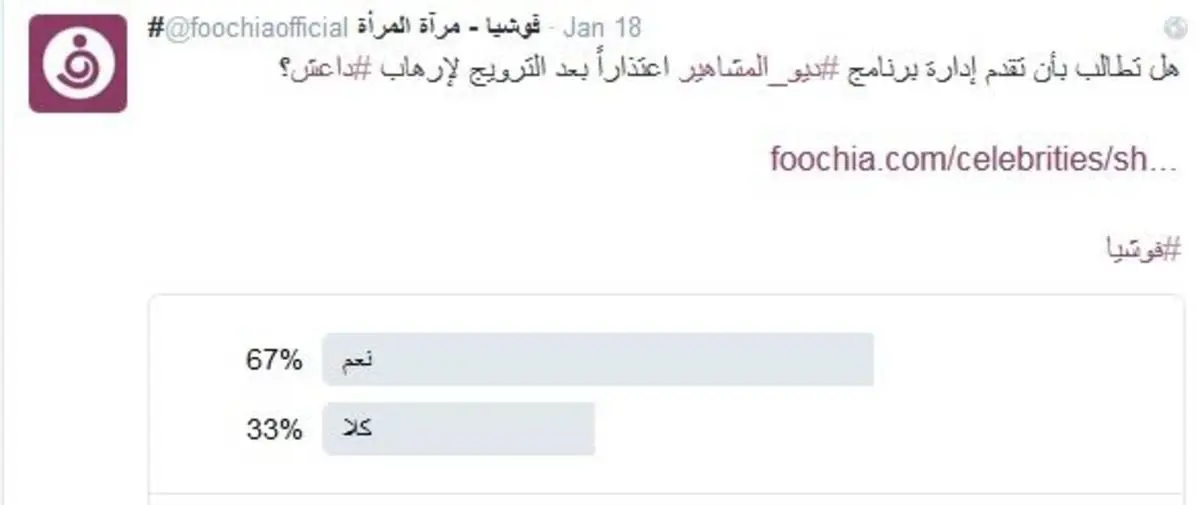This screenshot has width=1200, height=505.
Task: Select the كلا poll result bar
Action: (x=459, y=429)
